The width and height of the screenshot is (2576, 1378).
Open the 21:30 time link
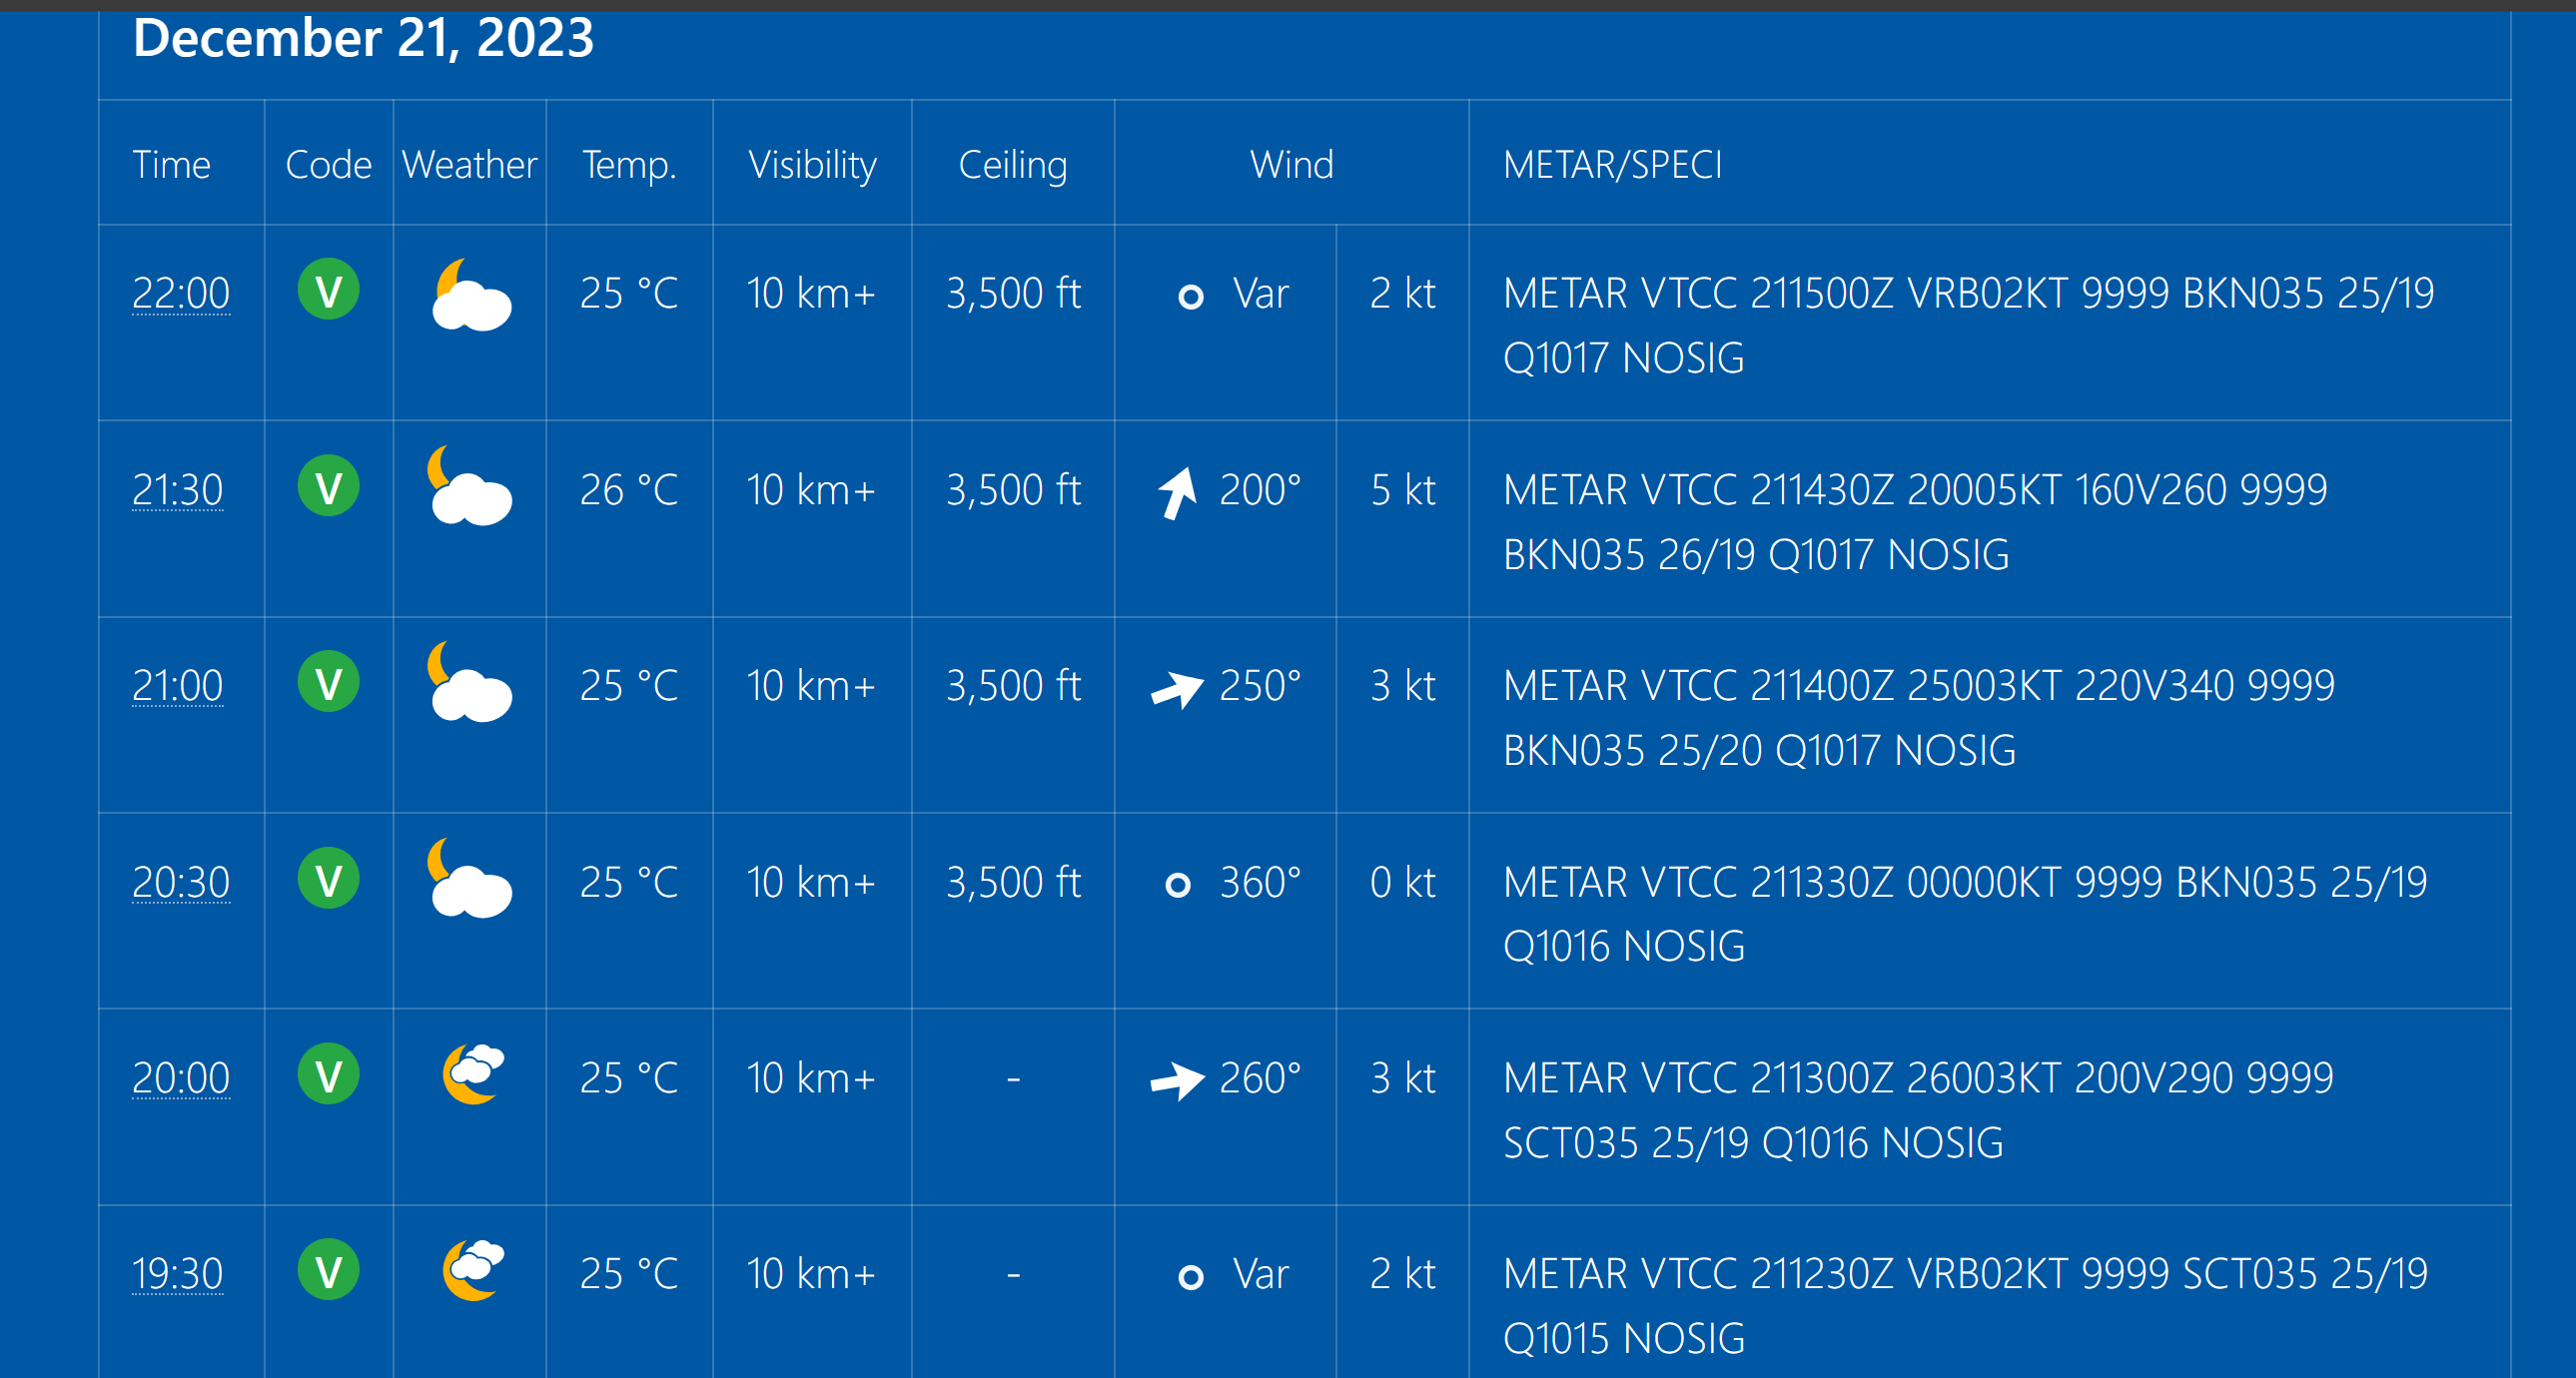tap(178, 490)
